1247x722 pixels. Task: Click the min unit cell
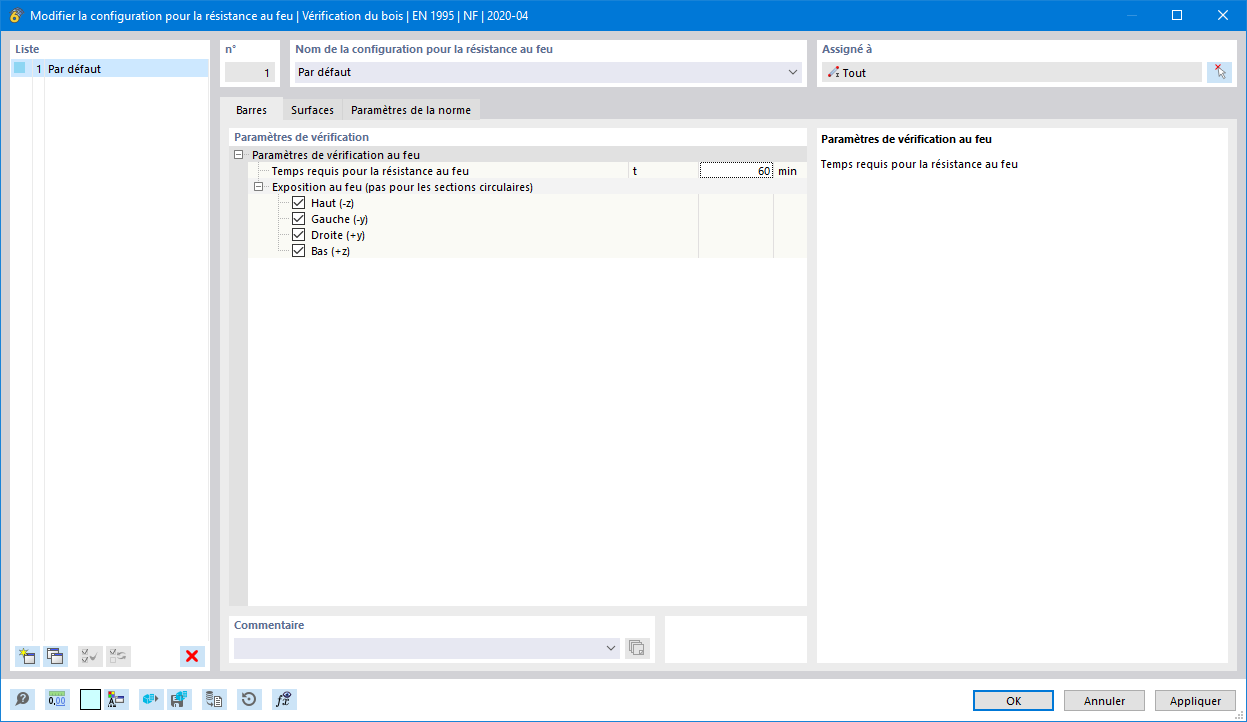coord(788,171)
